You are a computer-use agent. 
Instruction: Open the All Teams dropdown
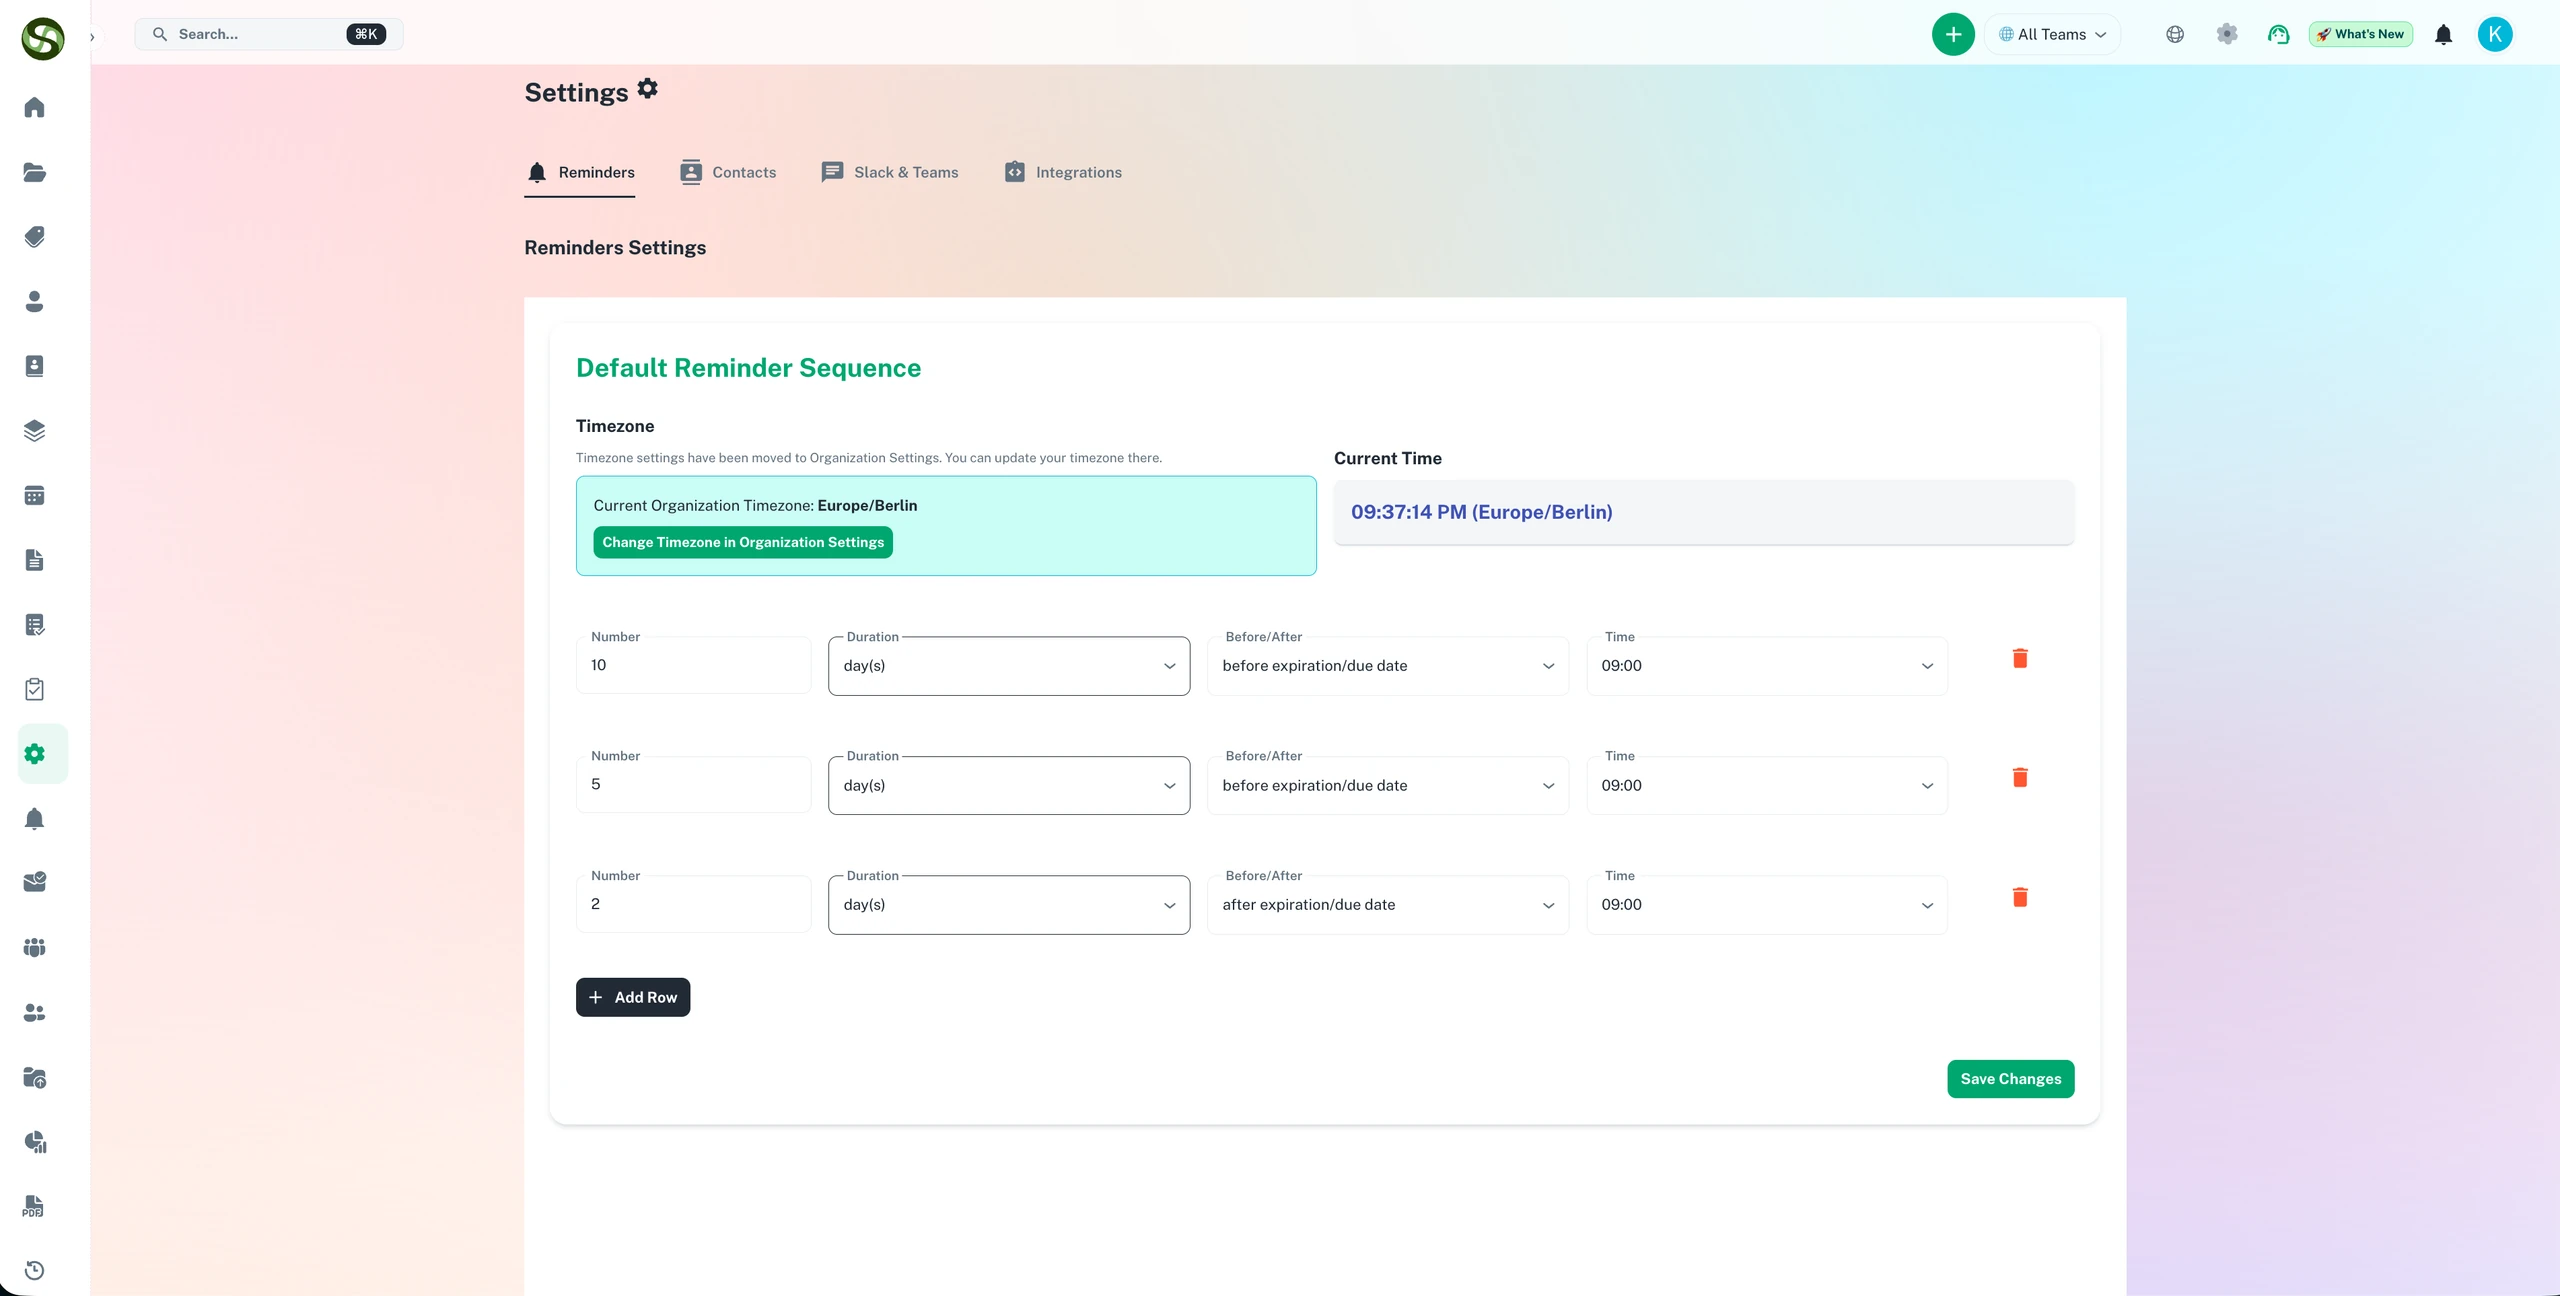(2052, 34)
